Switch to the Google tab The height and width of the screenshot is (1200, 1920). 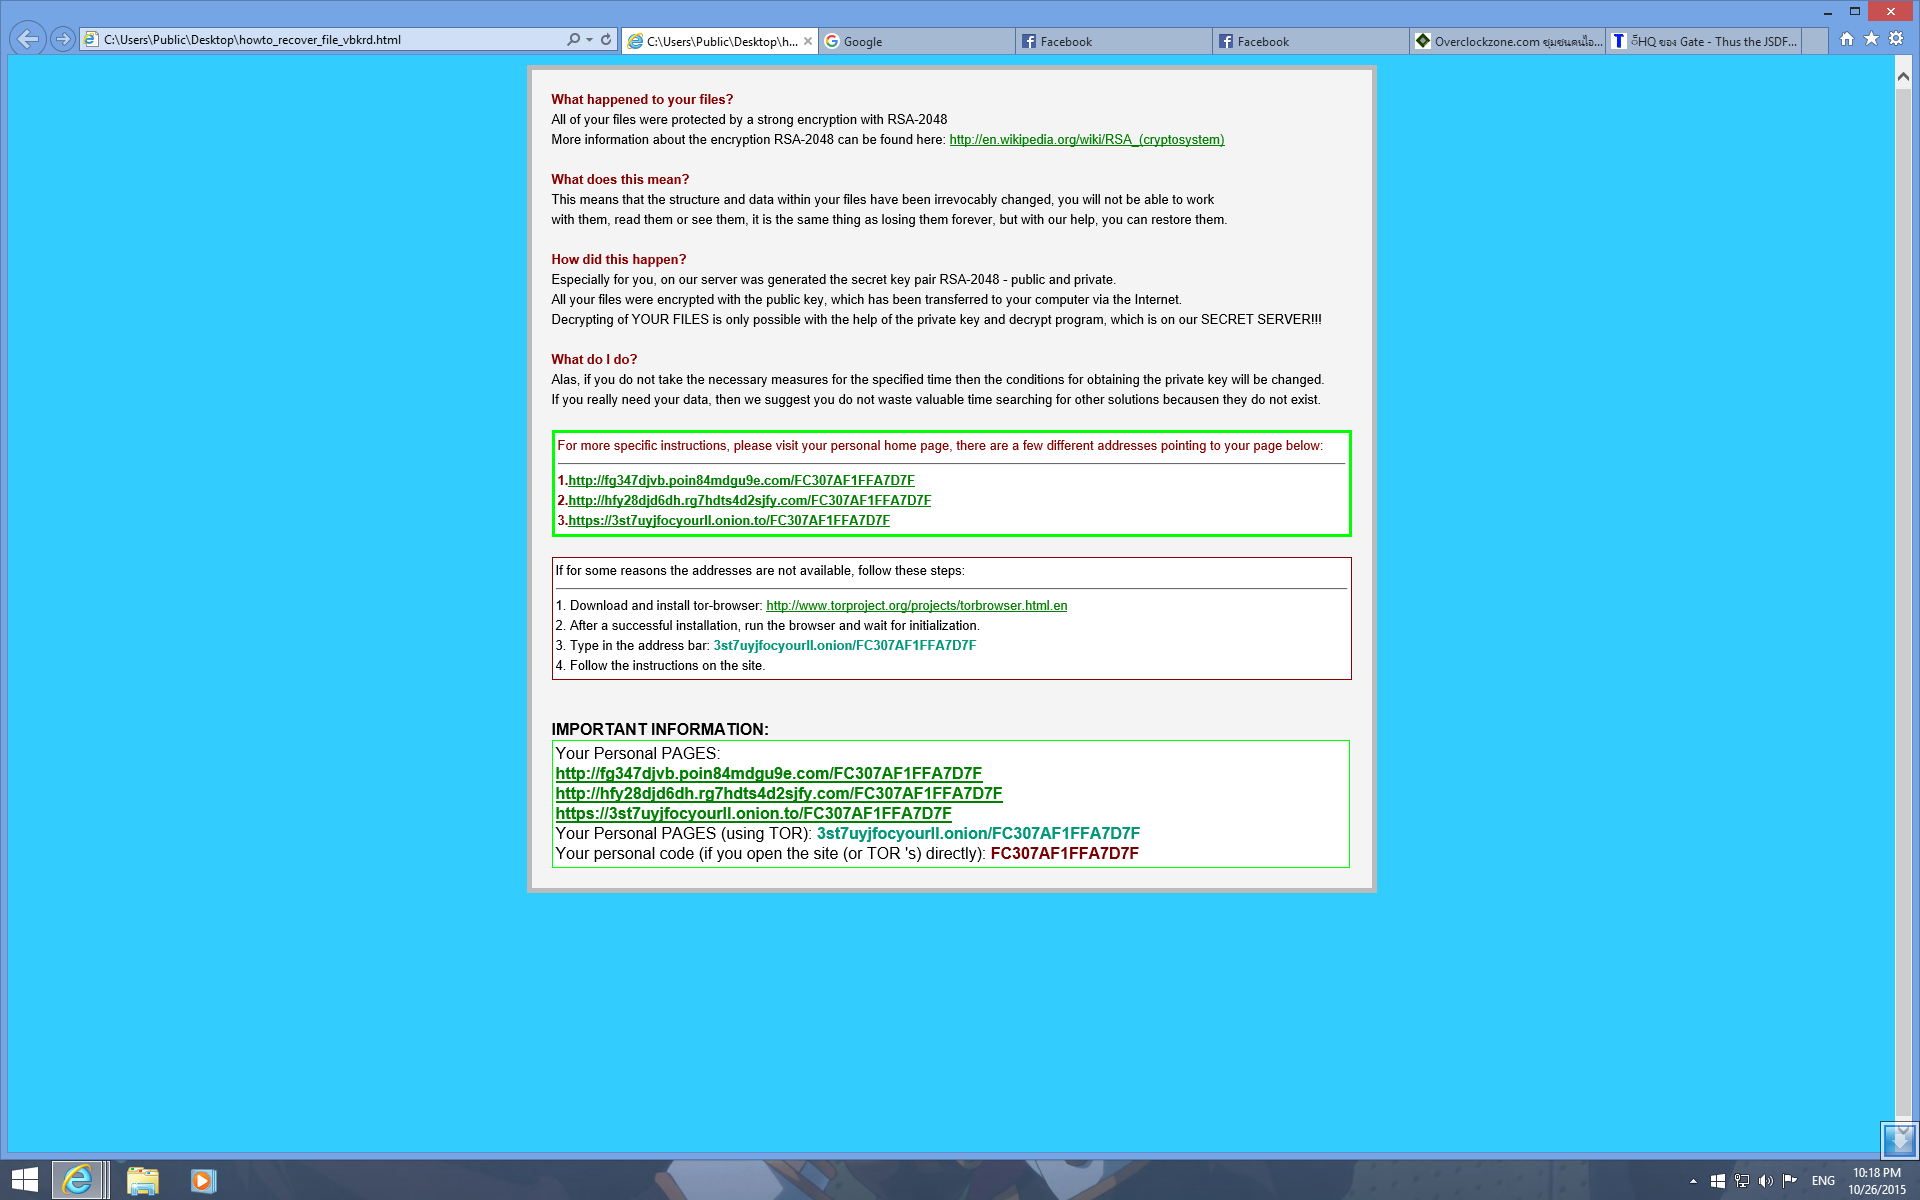tap(915, 41)
